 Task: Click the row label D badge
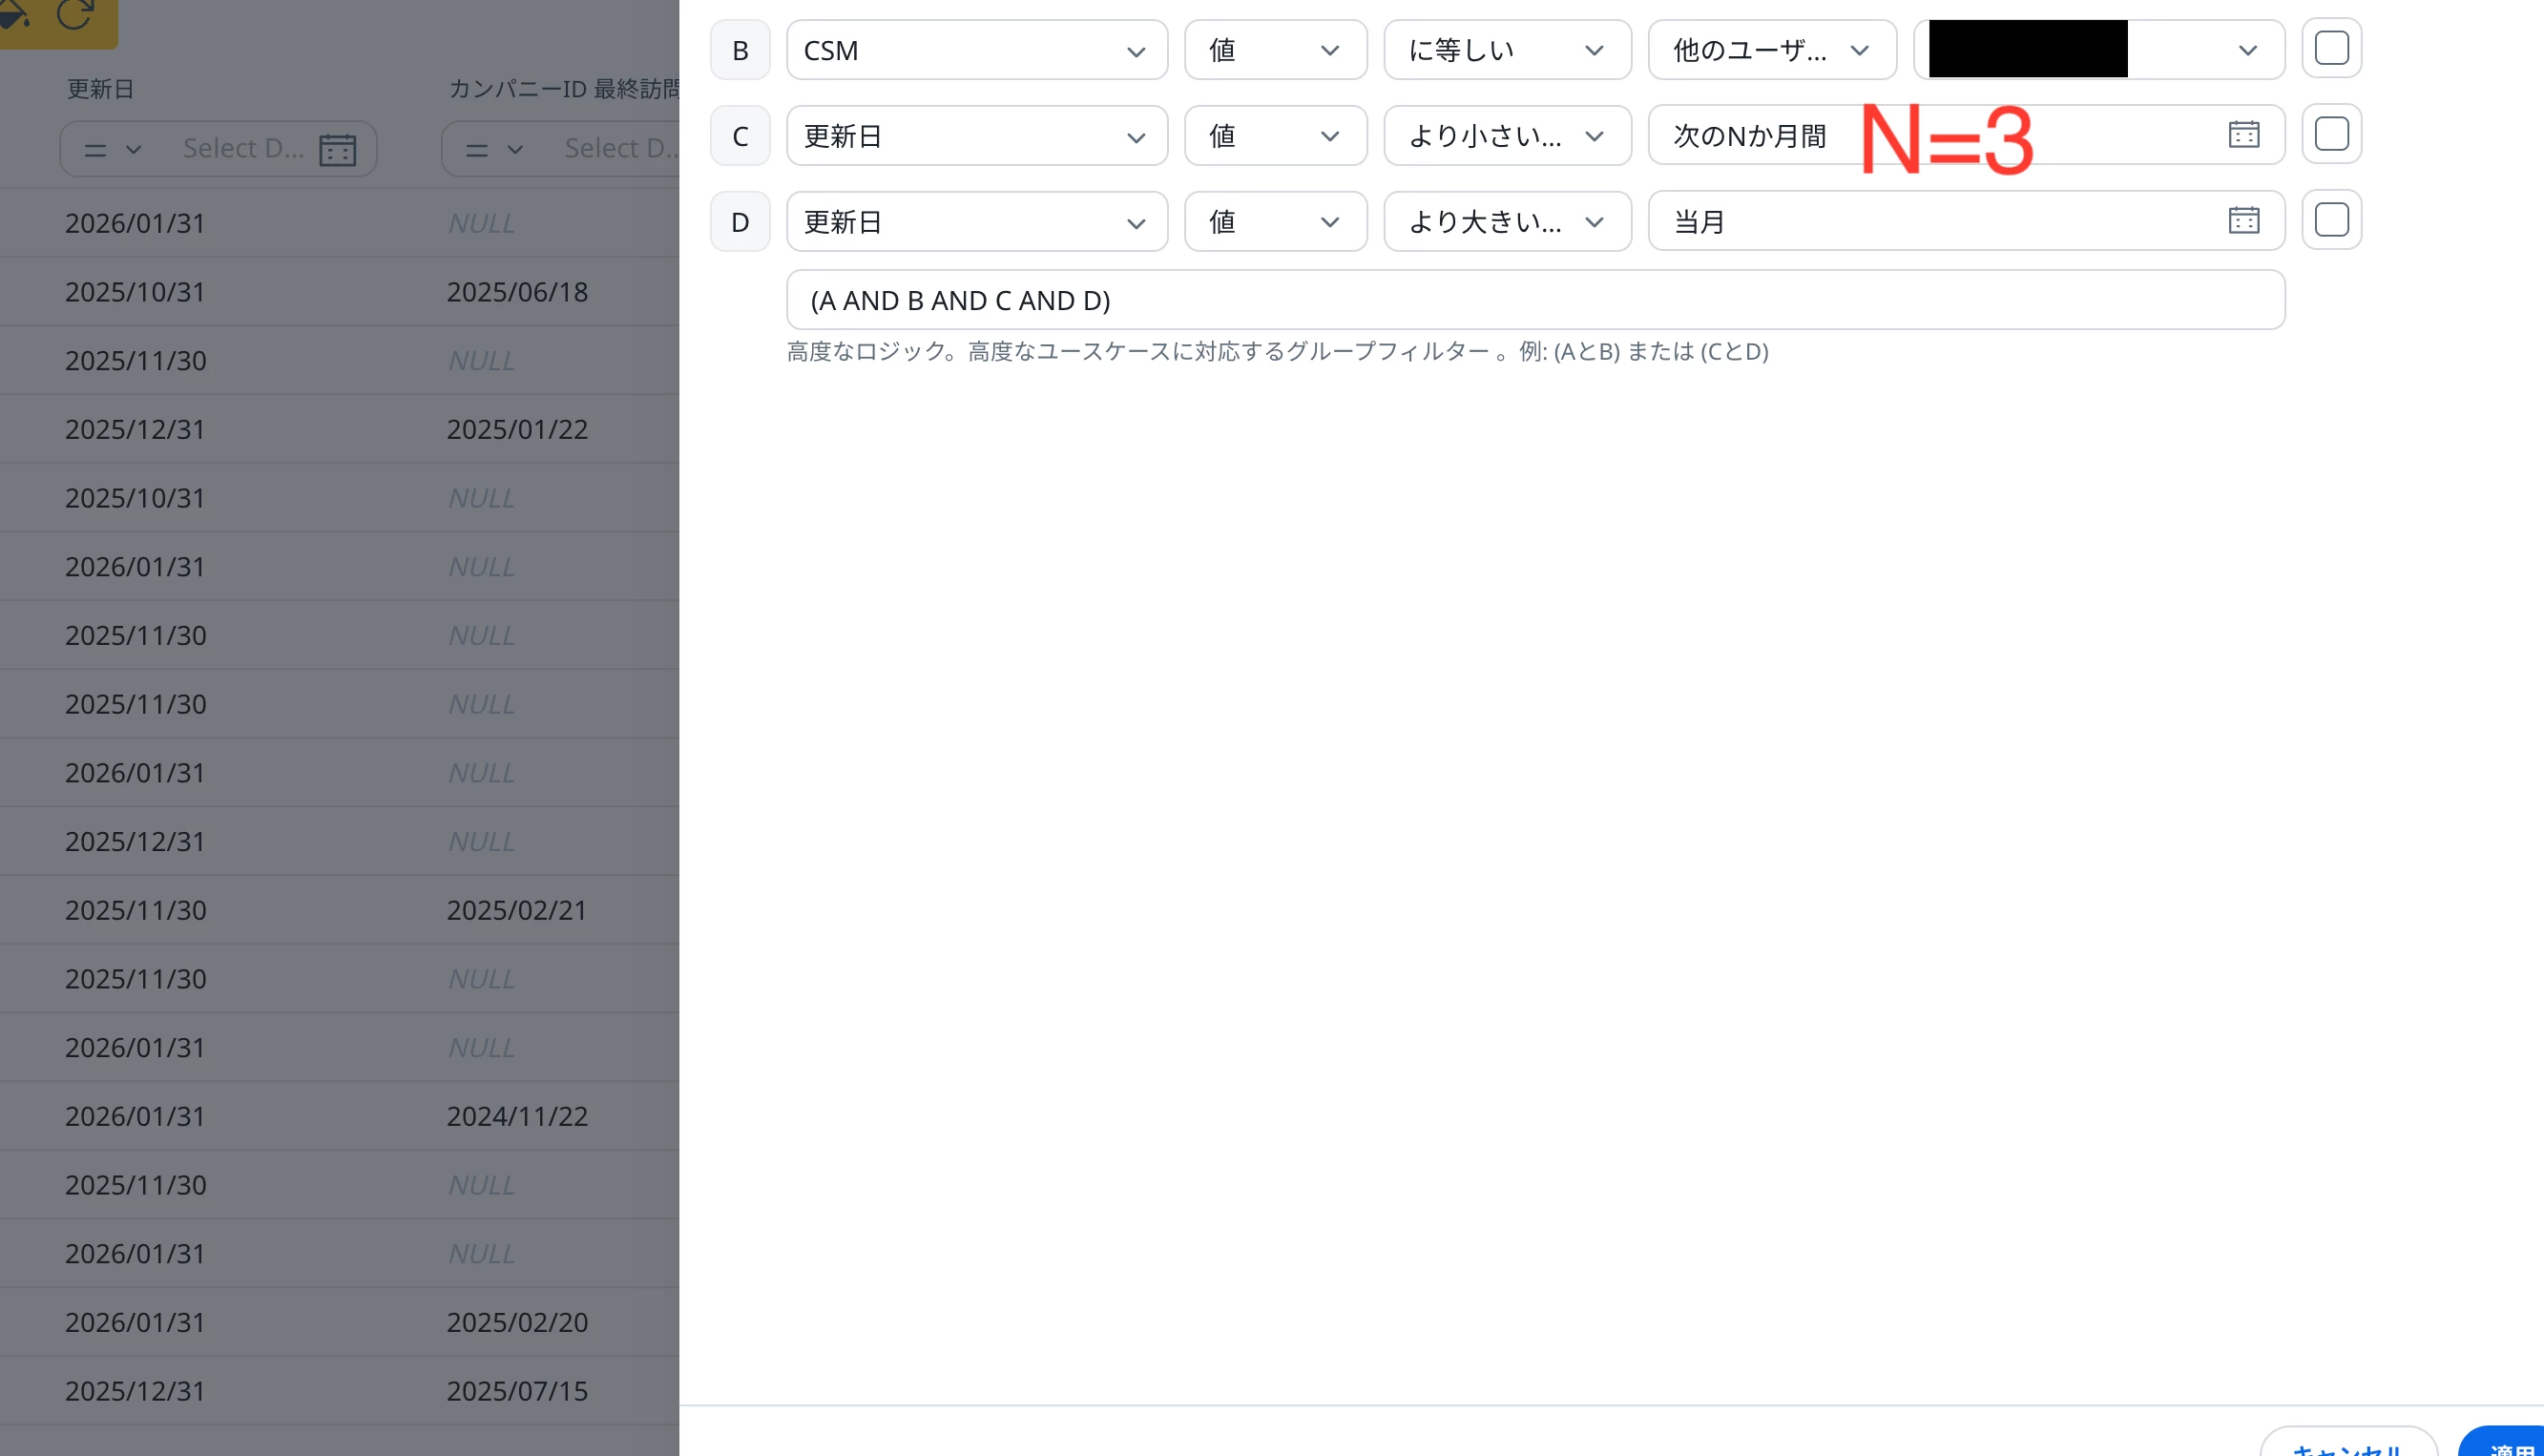pos(740,221)
